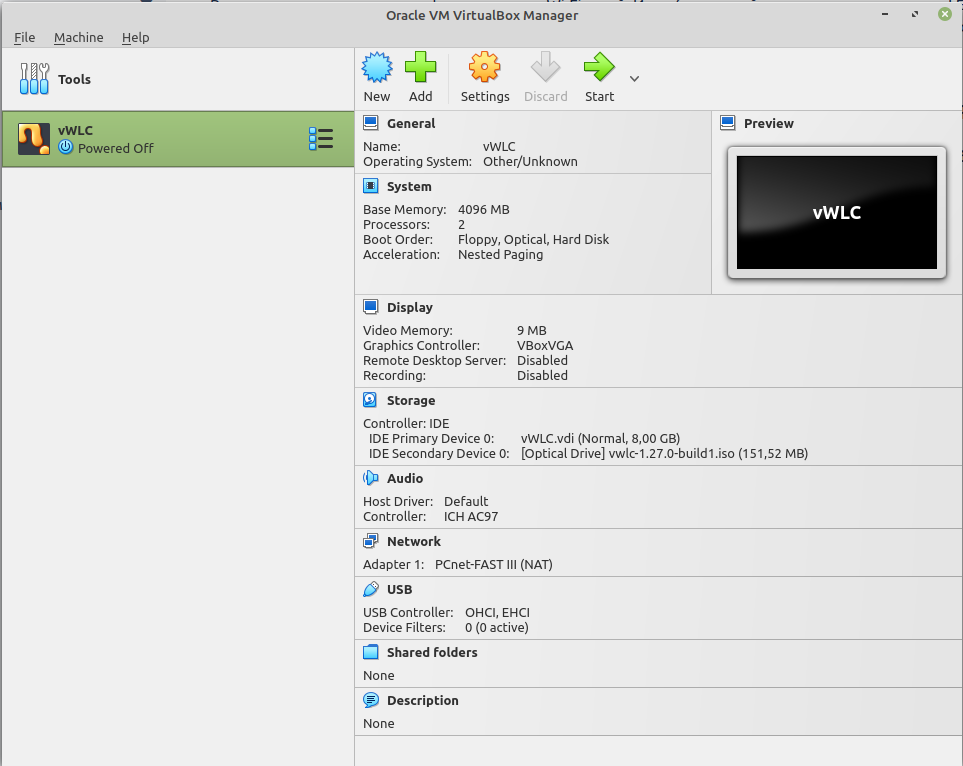Open the Machine menu

pos(79,37)
